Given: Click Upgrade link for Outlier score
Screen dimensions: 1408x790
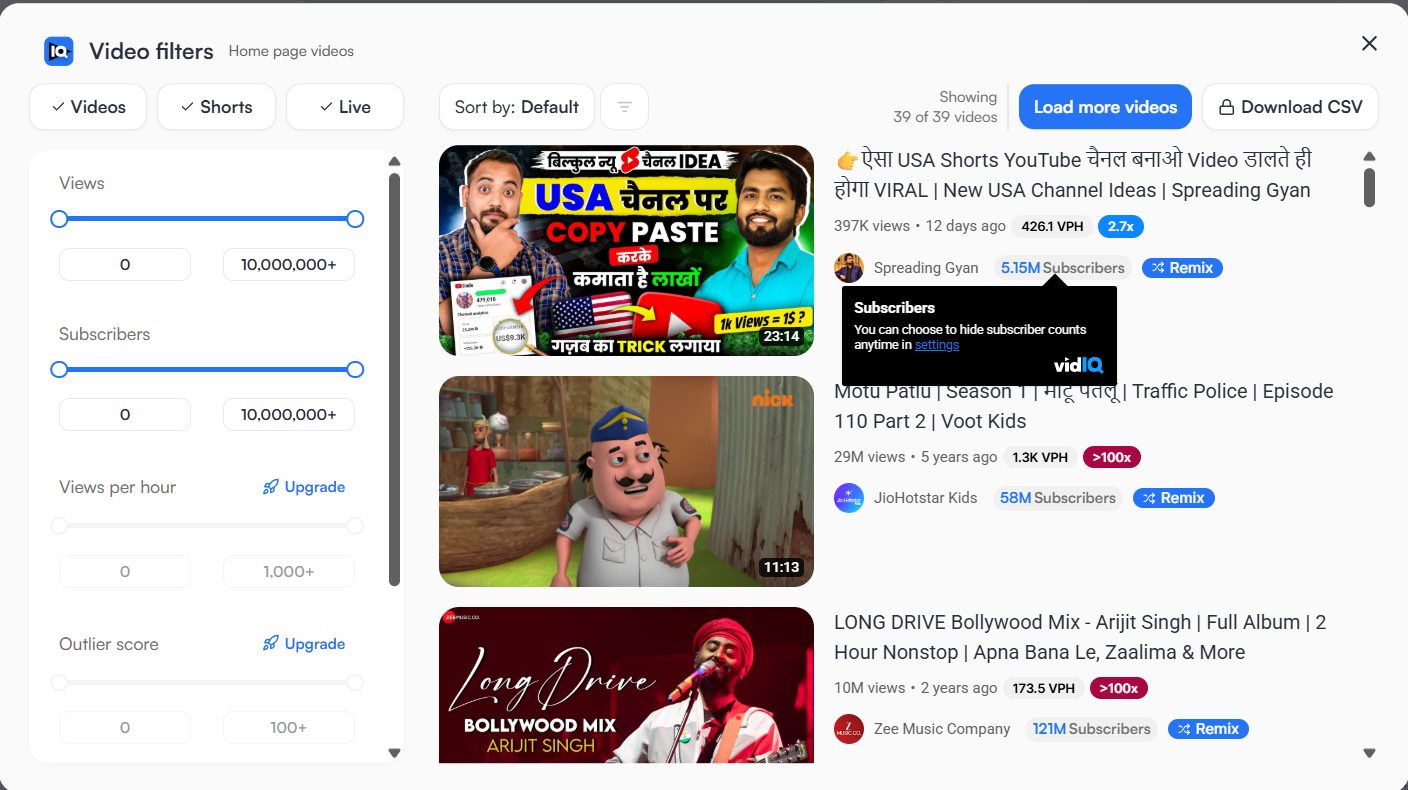Looking at the screenshot, I should [304, 644].
